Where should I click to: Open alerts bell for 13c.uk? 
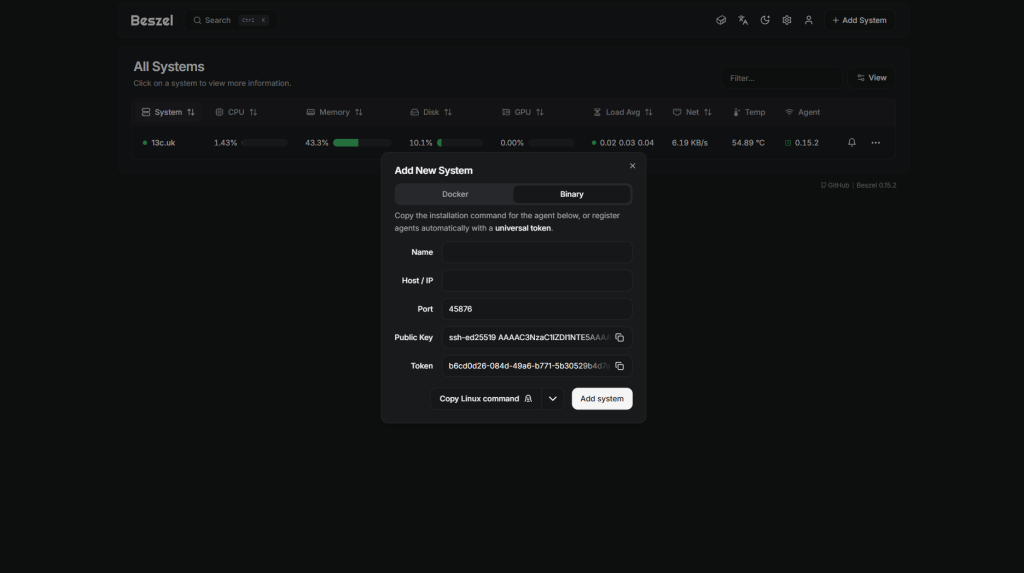(x=852, y=143)
